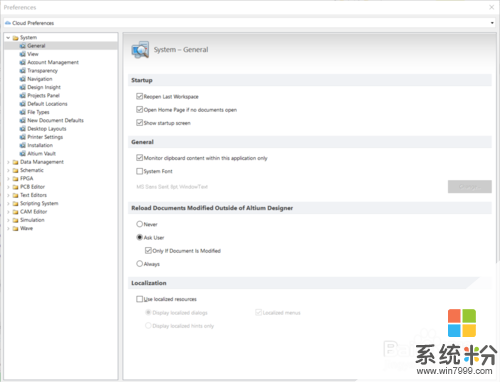The height and width of the screenshot is (382, 500).
Task: Expand the Text Editors node arrow
Action: click(x=8, y=195)
